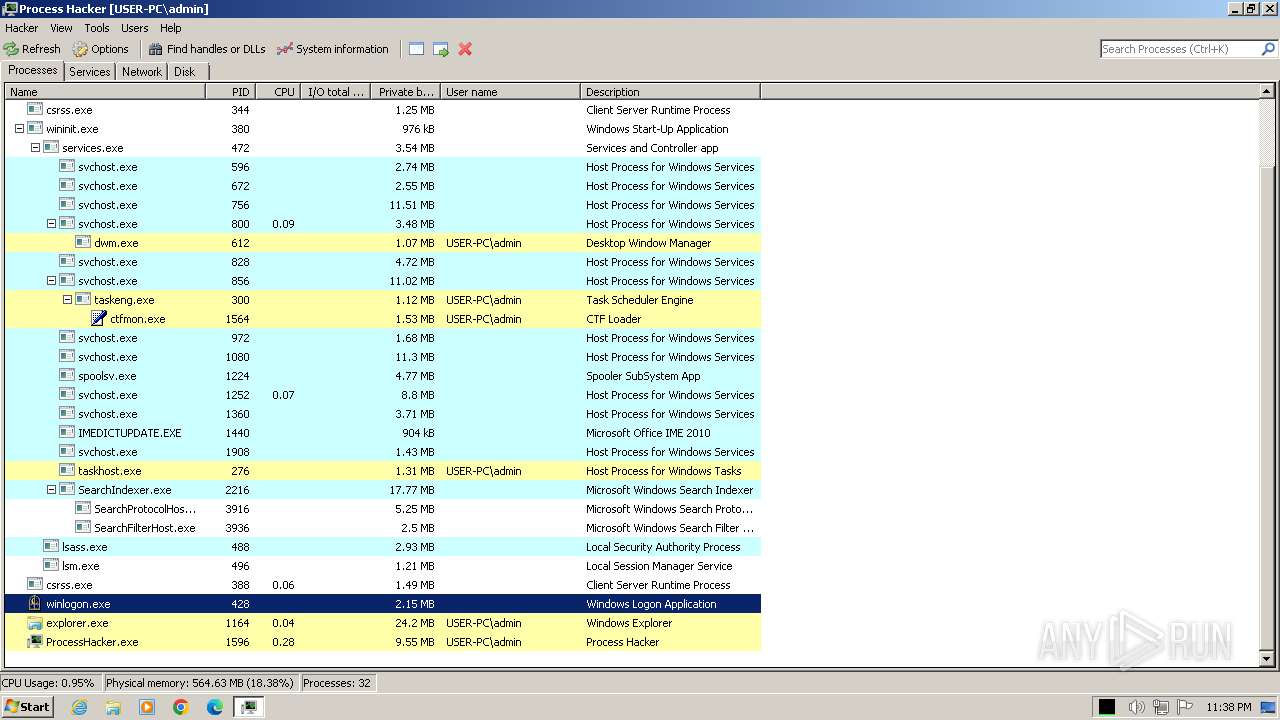
Task: Select the lsm.exe row
Action: pos(383,566)
